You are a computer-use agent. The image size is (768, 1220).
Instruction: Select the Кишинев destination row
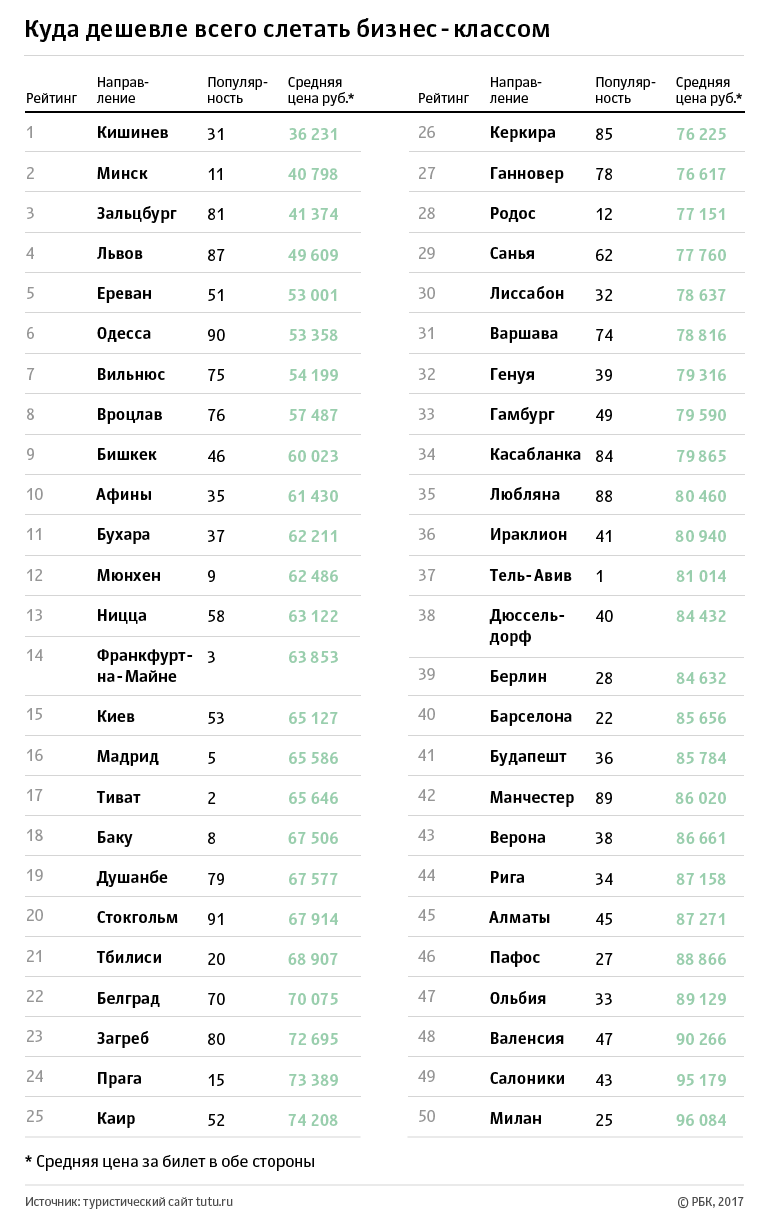(192, 133)
